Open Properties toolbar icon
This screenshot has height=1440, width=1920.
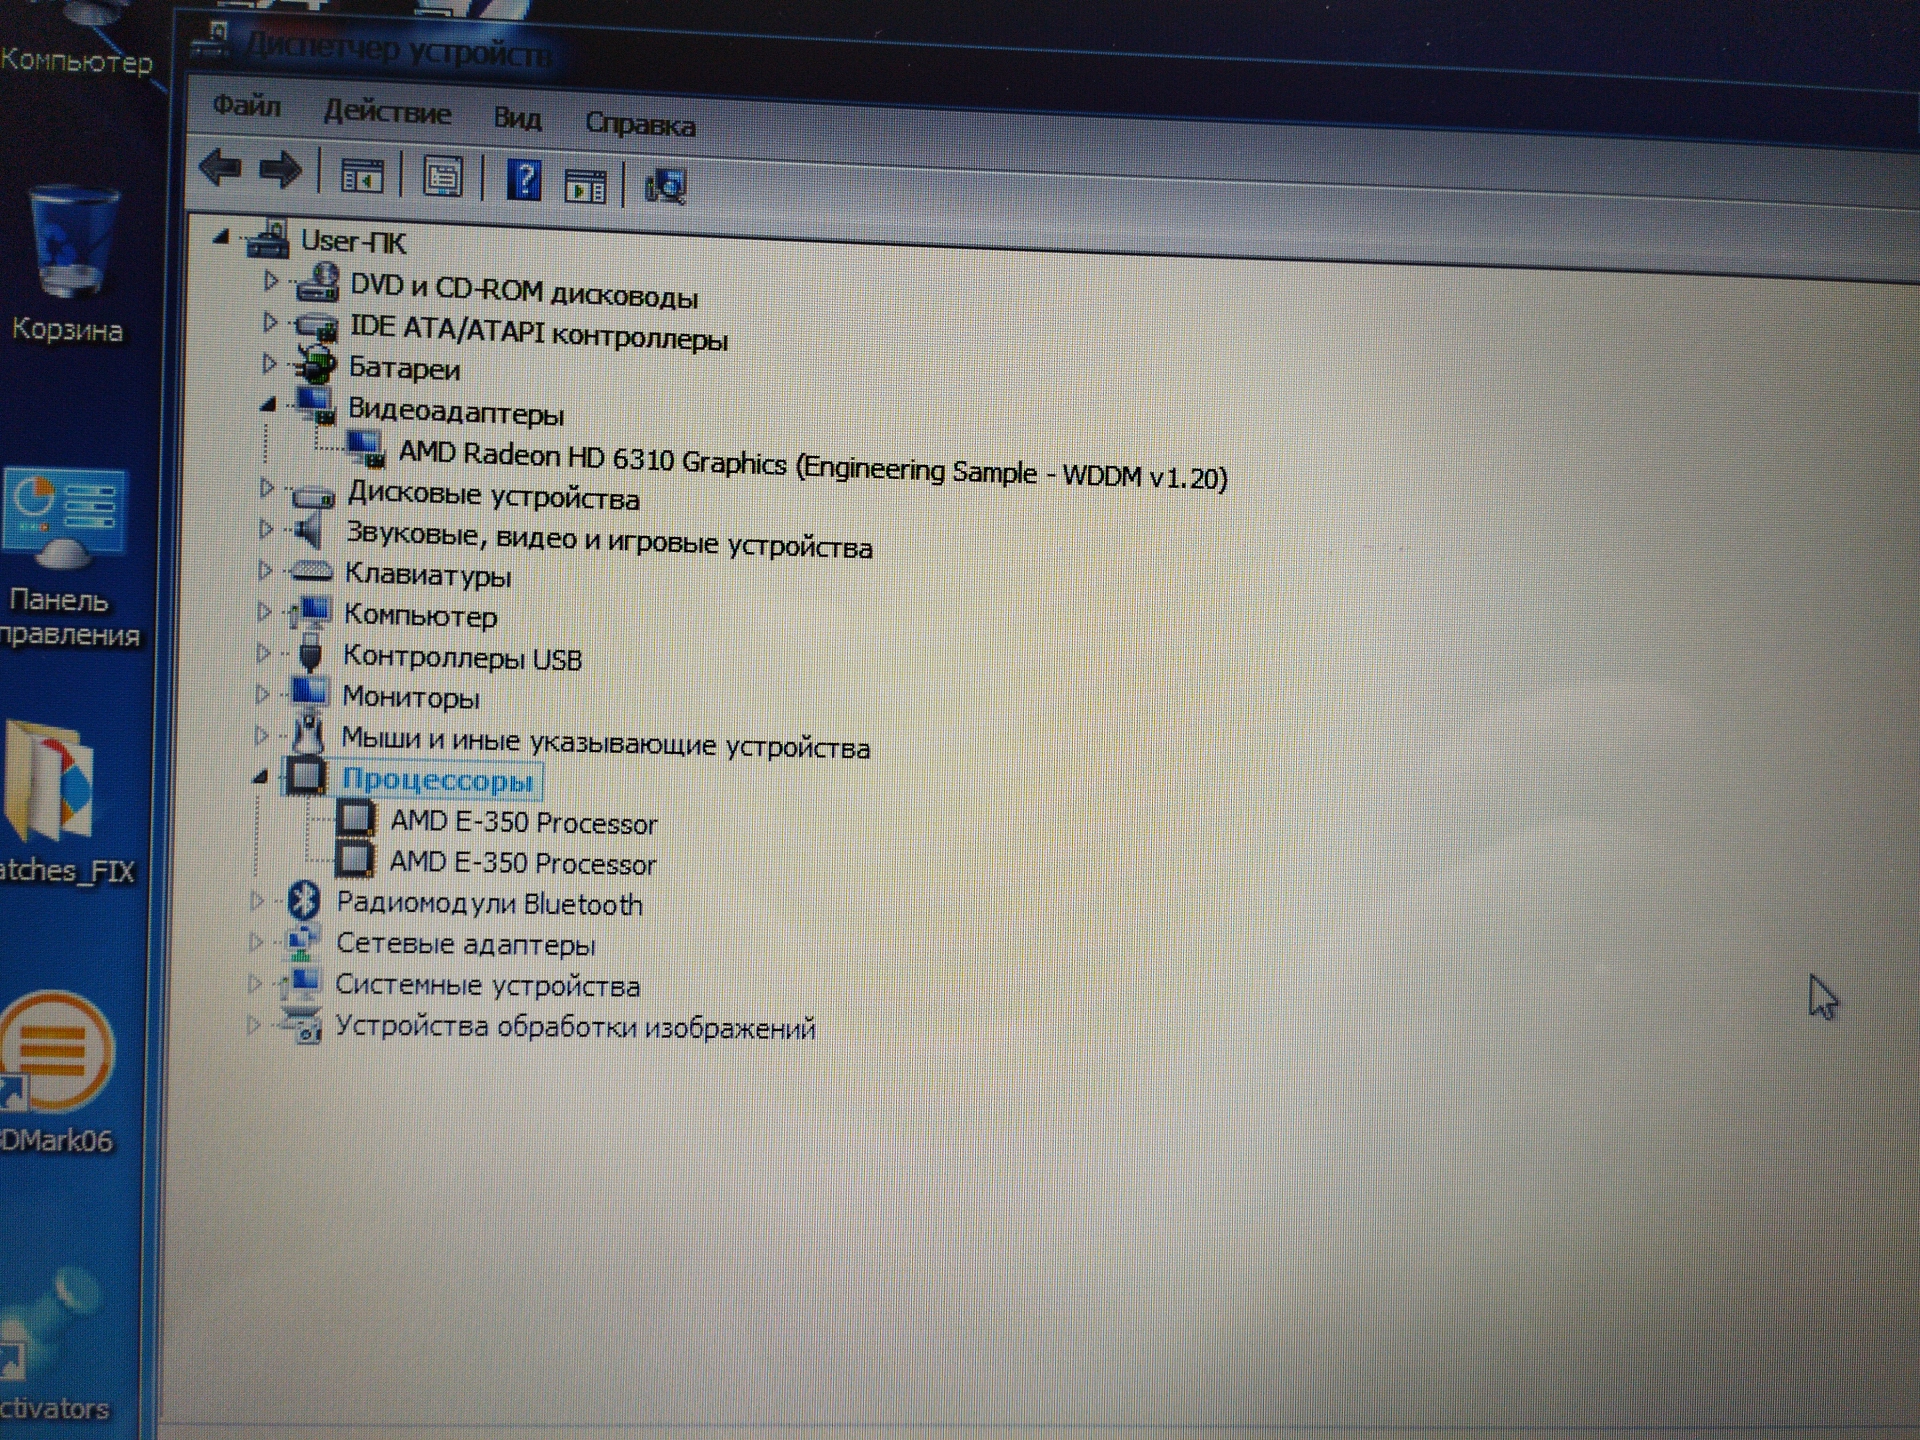pyautogui.click(x=442, y=178)
